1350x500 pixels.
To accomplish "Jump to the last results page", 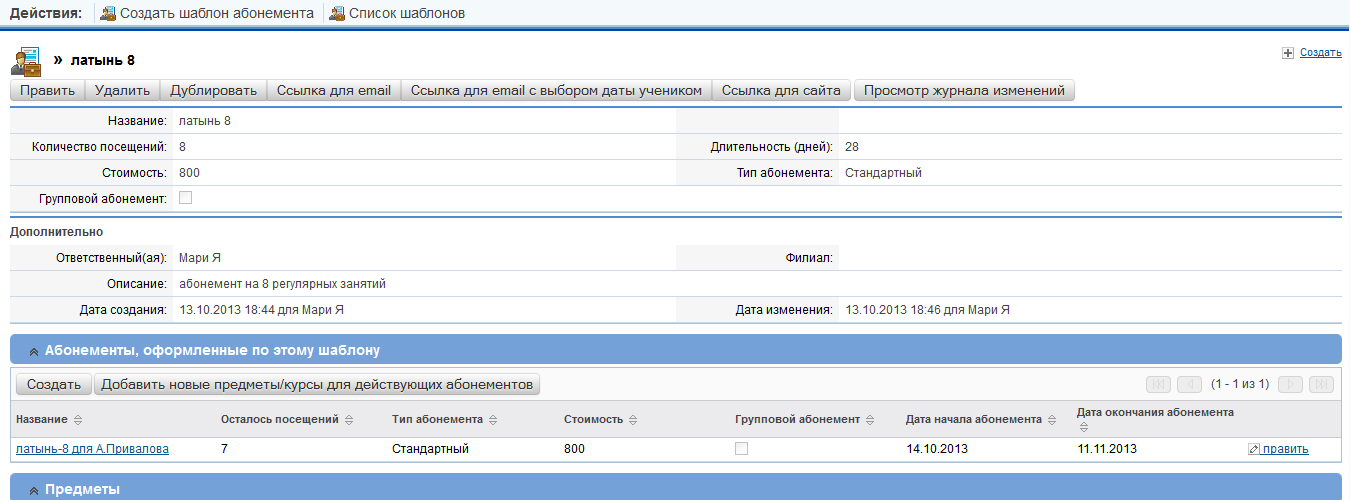I will [x=1321, y=384].
